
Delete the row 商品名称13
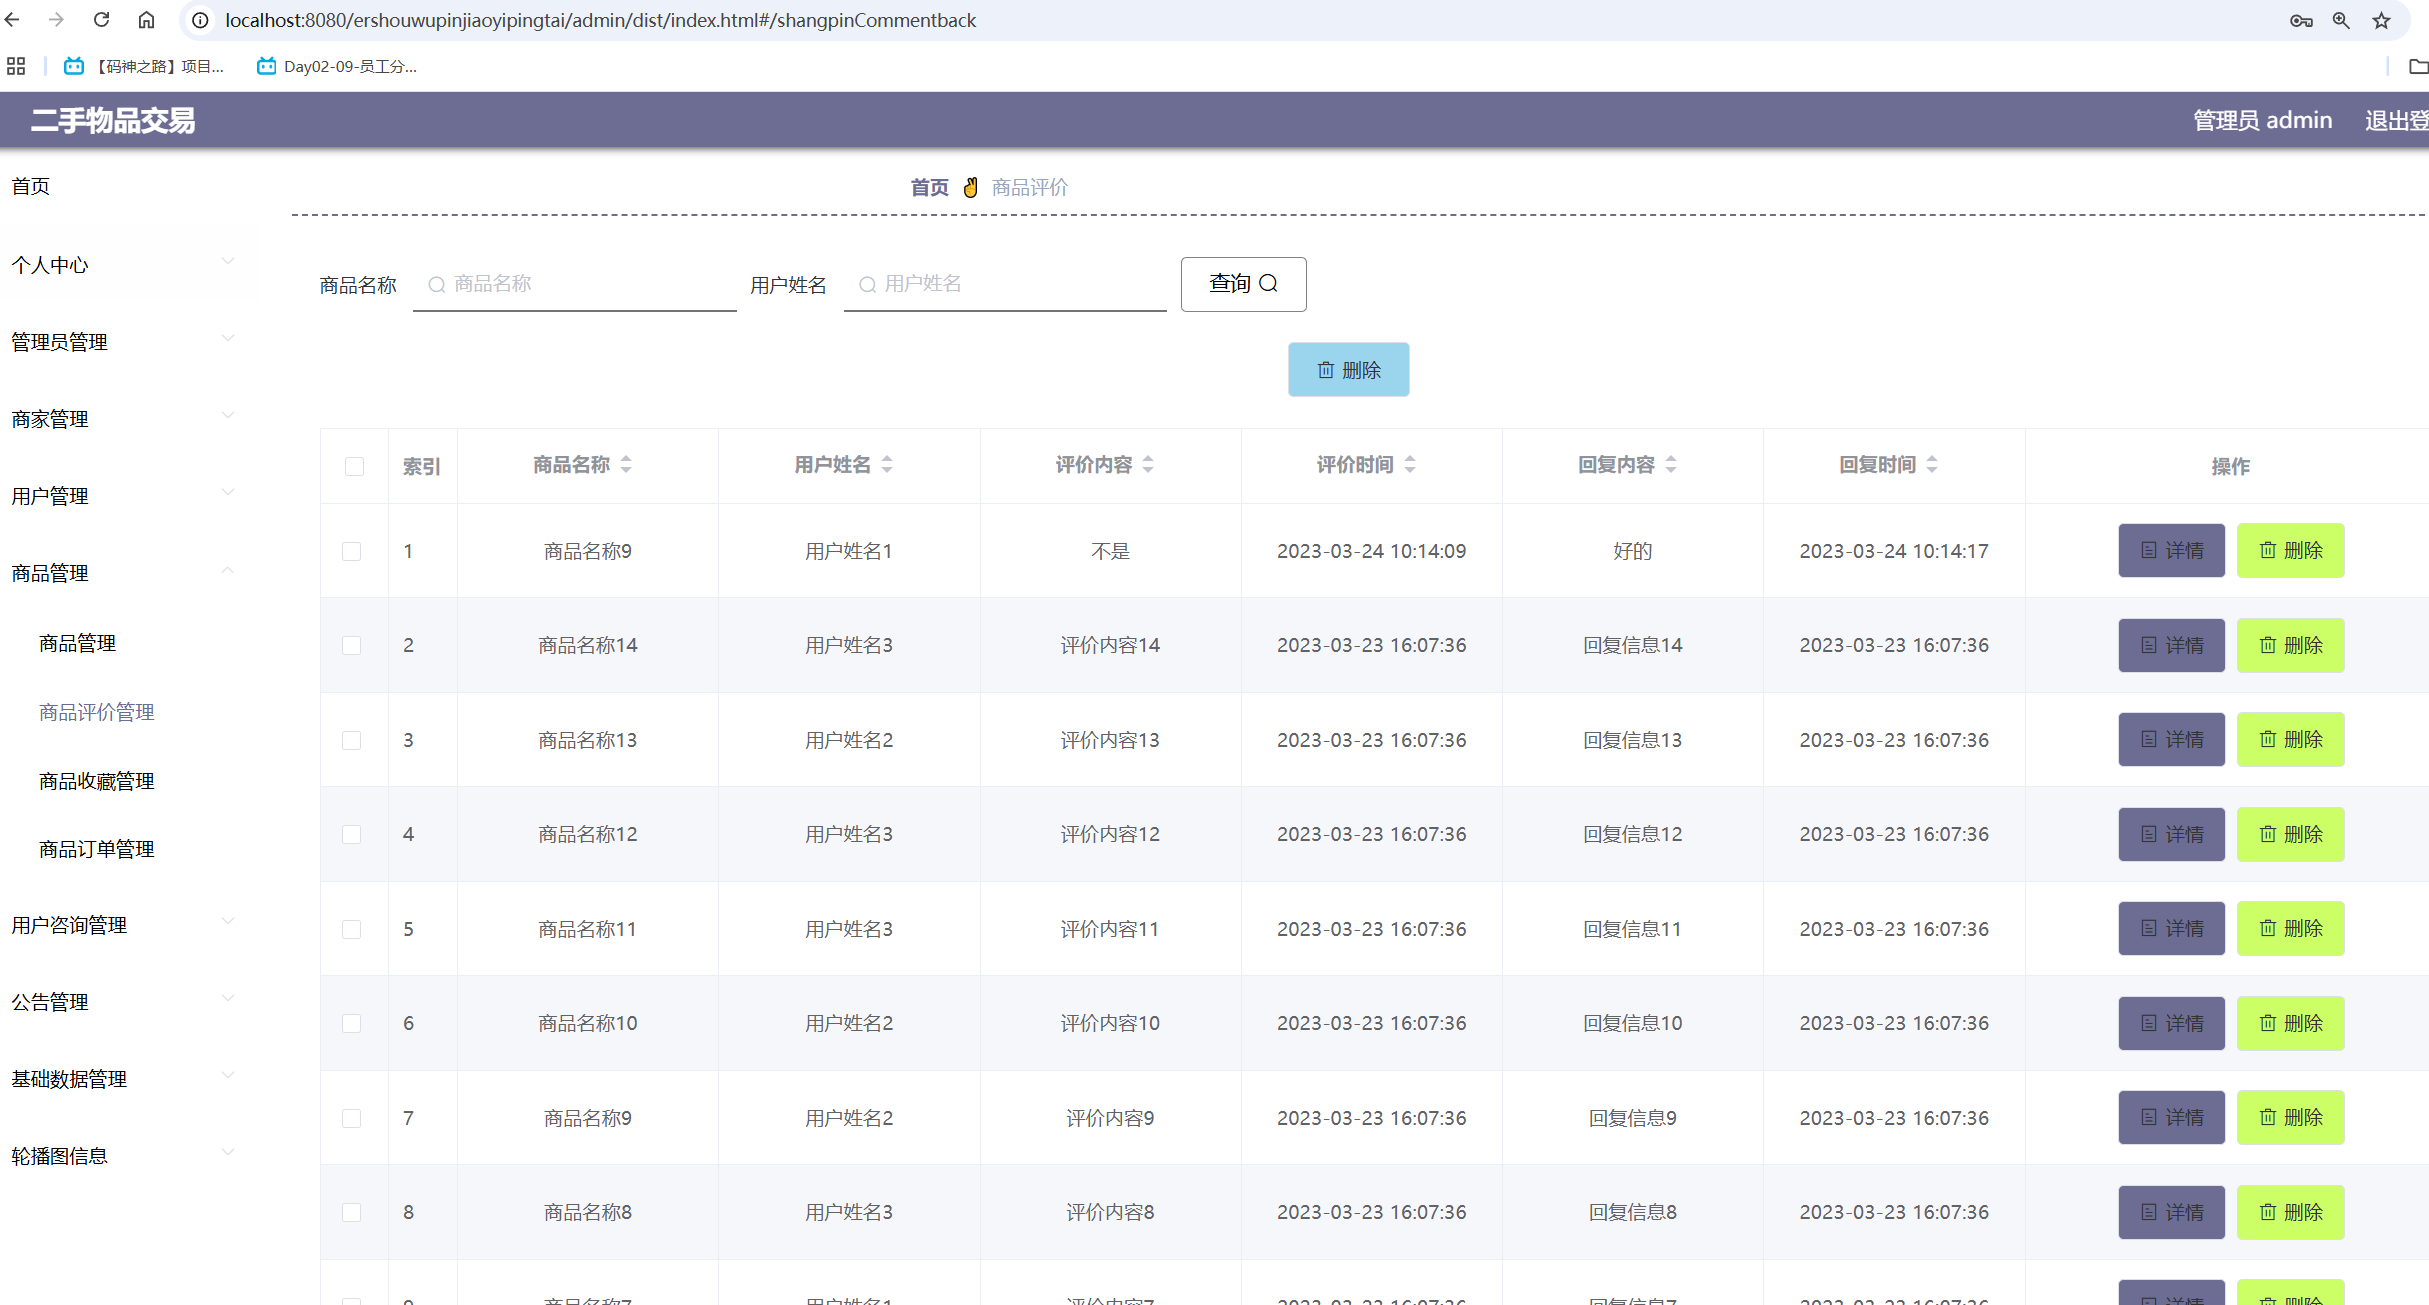[x=2290, y=740]
